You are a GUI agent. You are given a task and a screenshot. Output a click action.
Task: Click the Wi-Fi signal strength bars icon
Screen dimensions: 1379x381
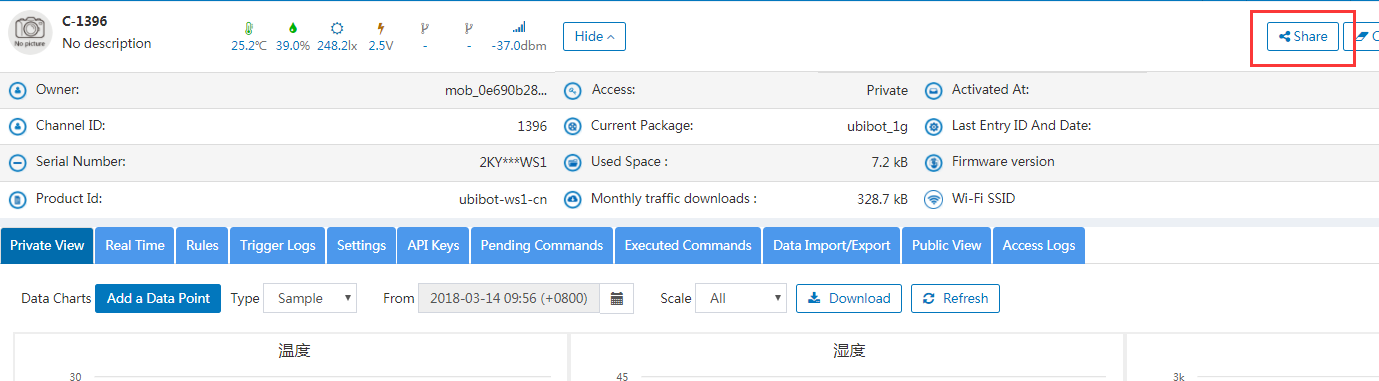click(x=518, y=28)
